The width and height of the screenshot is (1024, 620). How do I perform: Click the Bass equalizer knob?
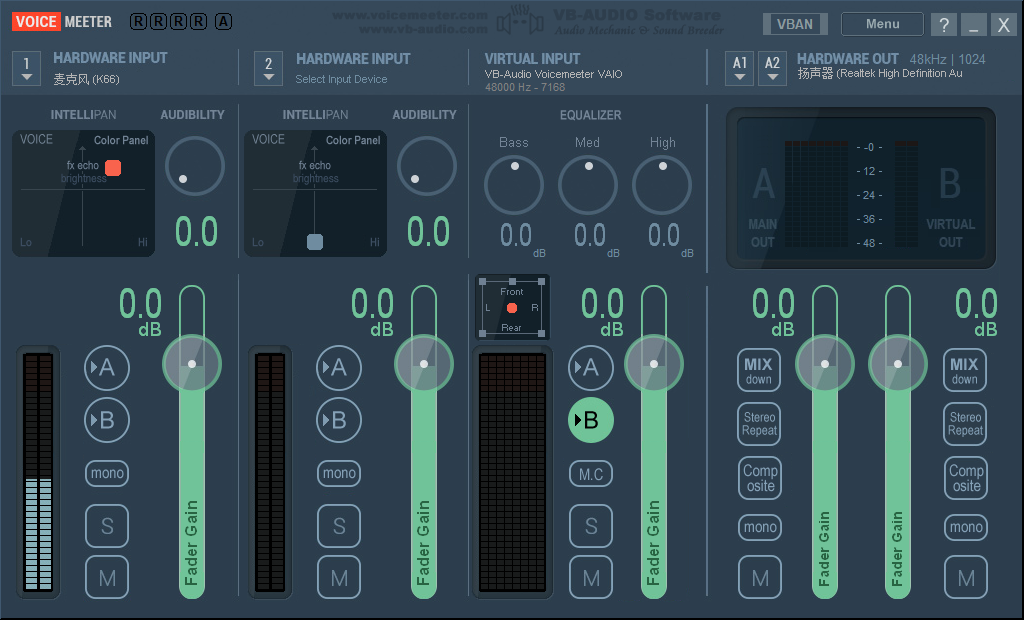point(514,186)
